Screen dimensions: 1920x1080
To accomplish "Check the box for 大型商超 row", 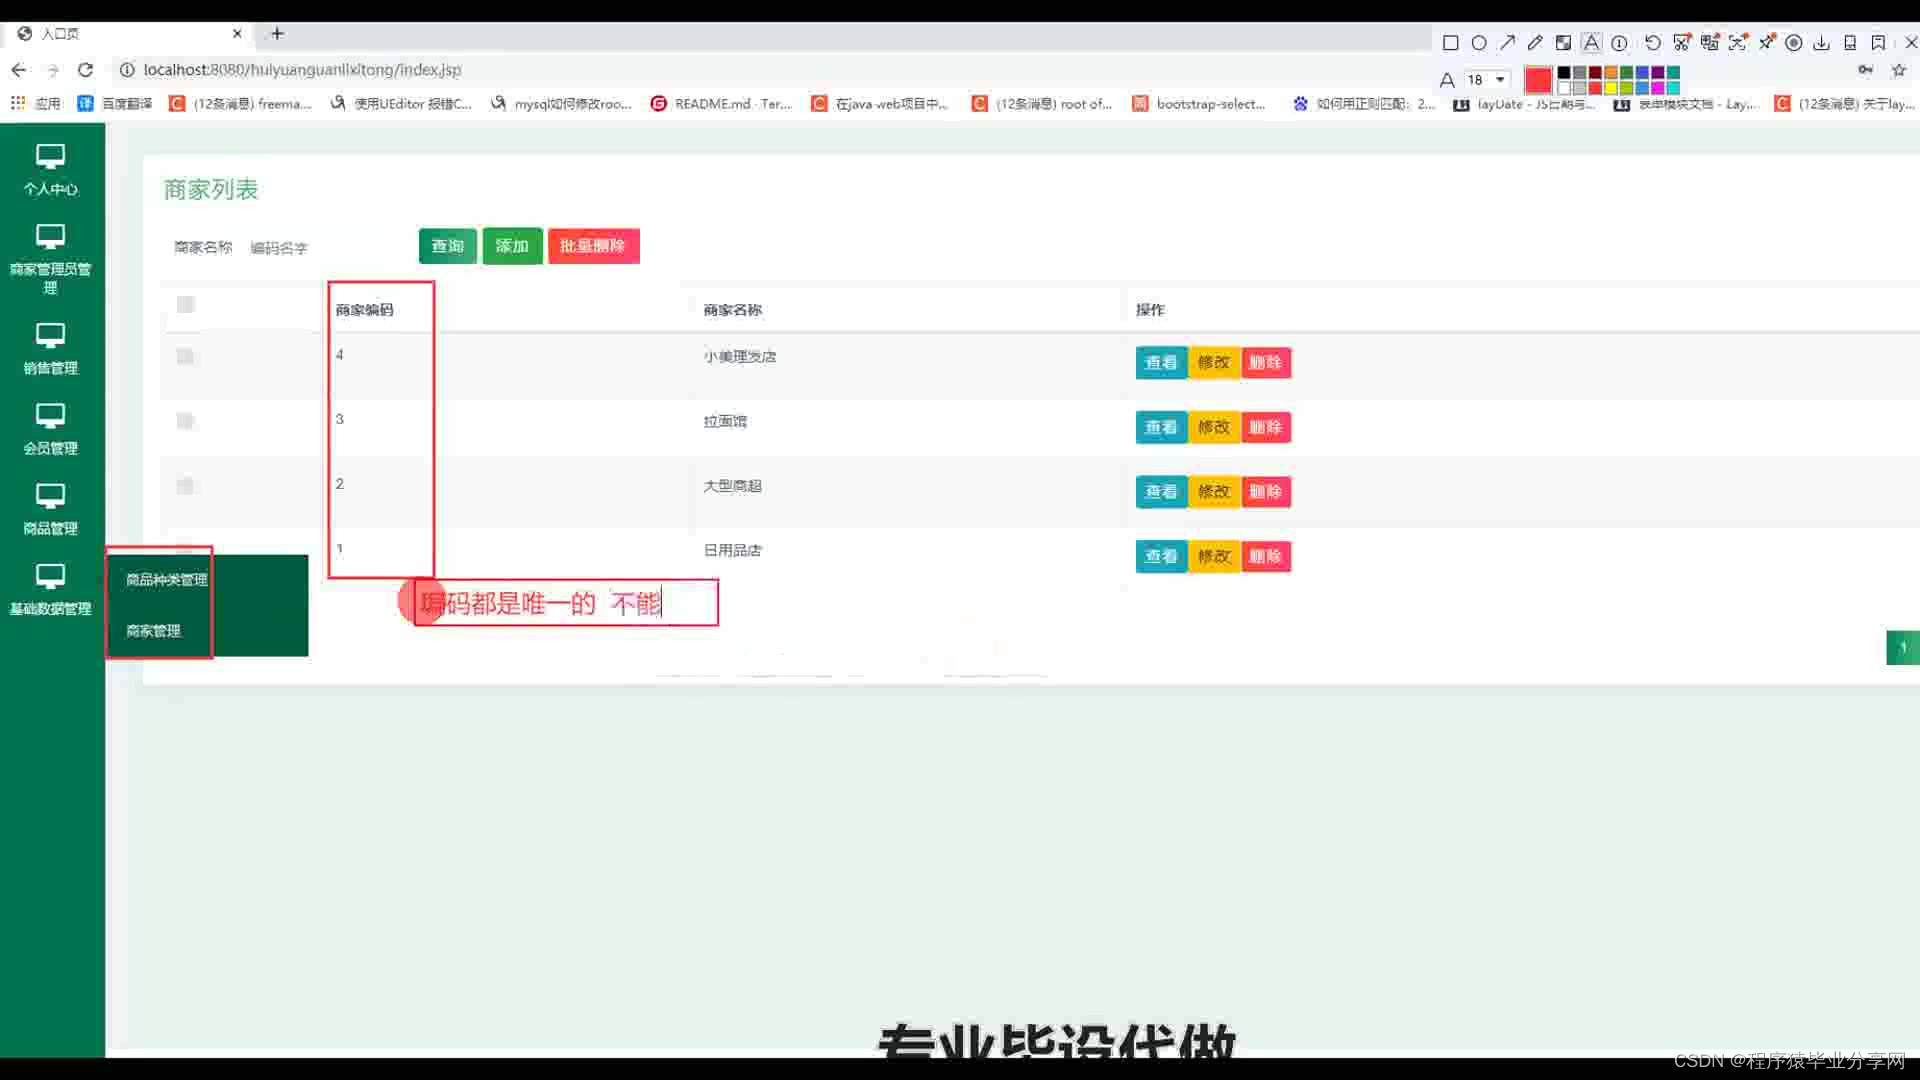I will point(185,486).
